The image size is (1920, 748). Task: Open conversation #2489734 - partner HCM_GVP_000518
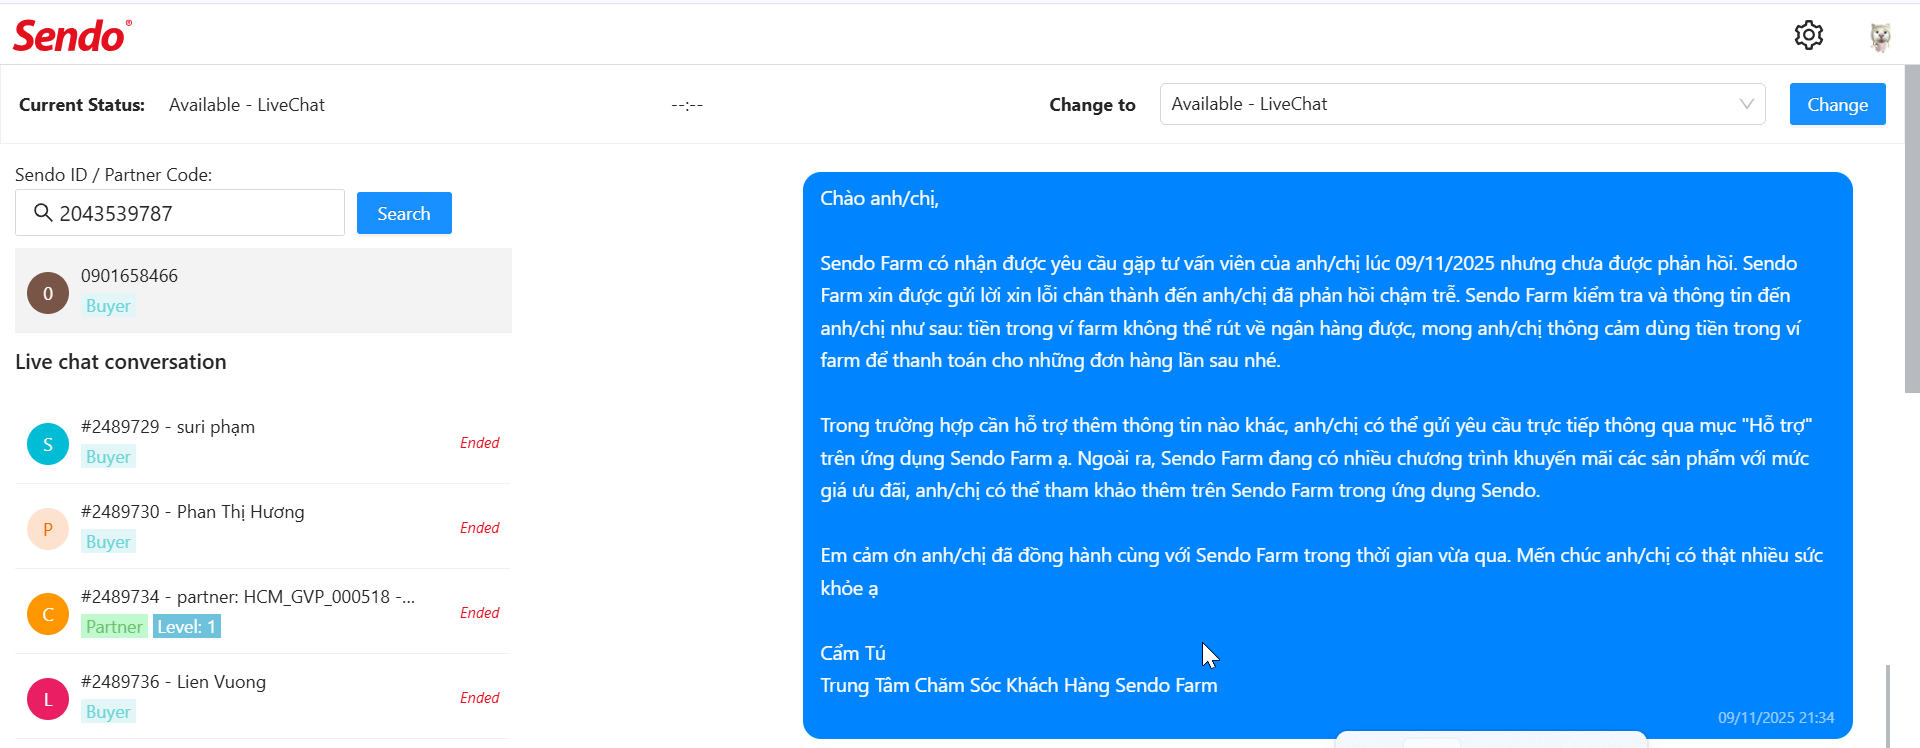point(263,612)
